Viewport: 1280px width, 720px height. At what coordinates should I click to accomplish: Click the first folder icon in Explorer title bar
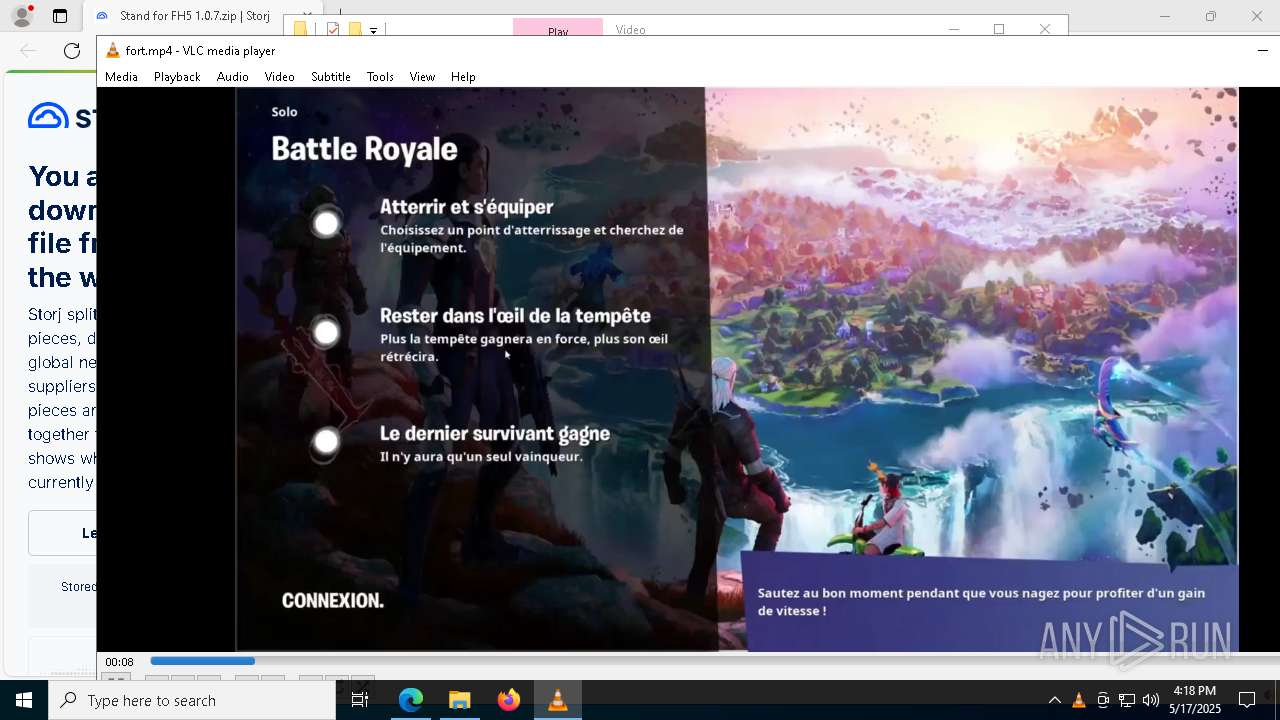(x=301, y=29)
